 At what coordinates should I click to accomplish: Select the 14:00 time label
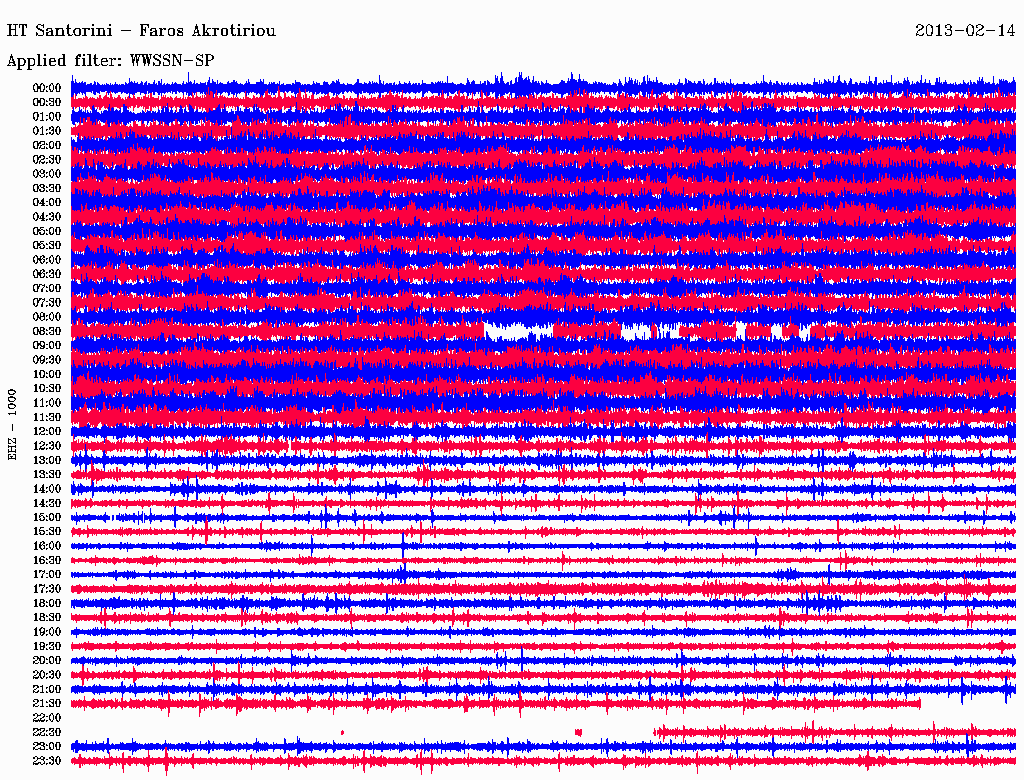[x=47, y=489]
